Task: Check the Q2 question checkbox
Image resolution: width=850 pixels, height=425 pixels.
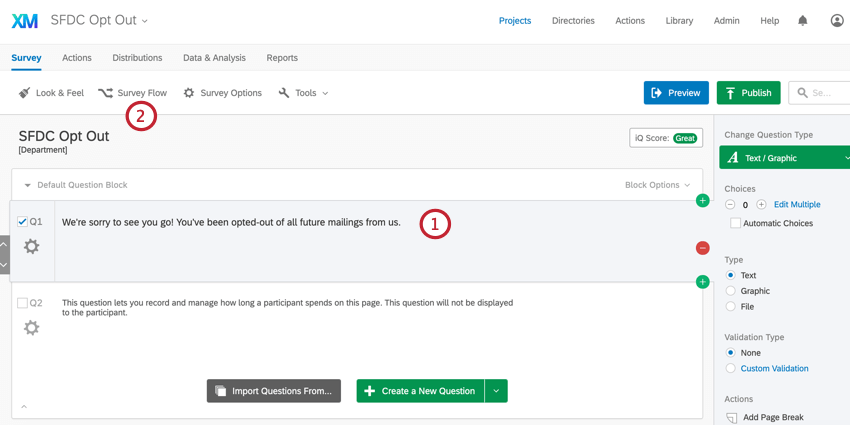Action: (x=22, y=303)
